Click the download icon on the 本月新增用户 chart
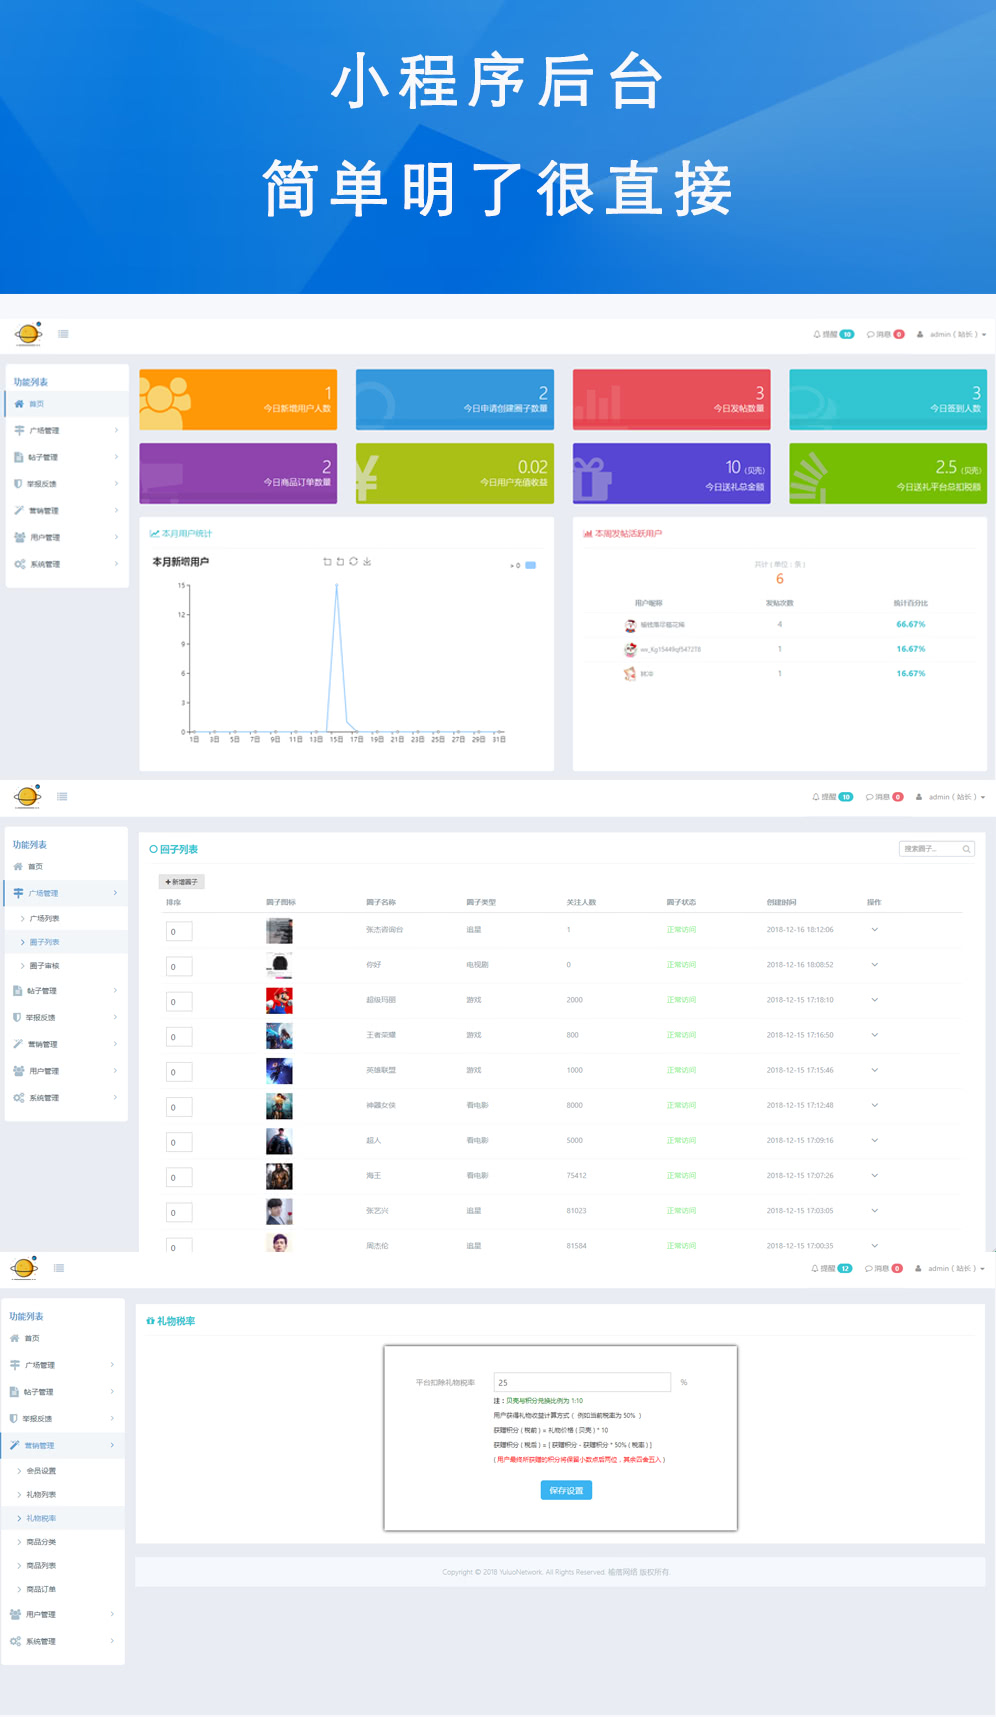Screen dimensions: 996x1717 [367, 562]
